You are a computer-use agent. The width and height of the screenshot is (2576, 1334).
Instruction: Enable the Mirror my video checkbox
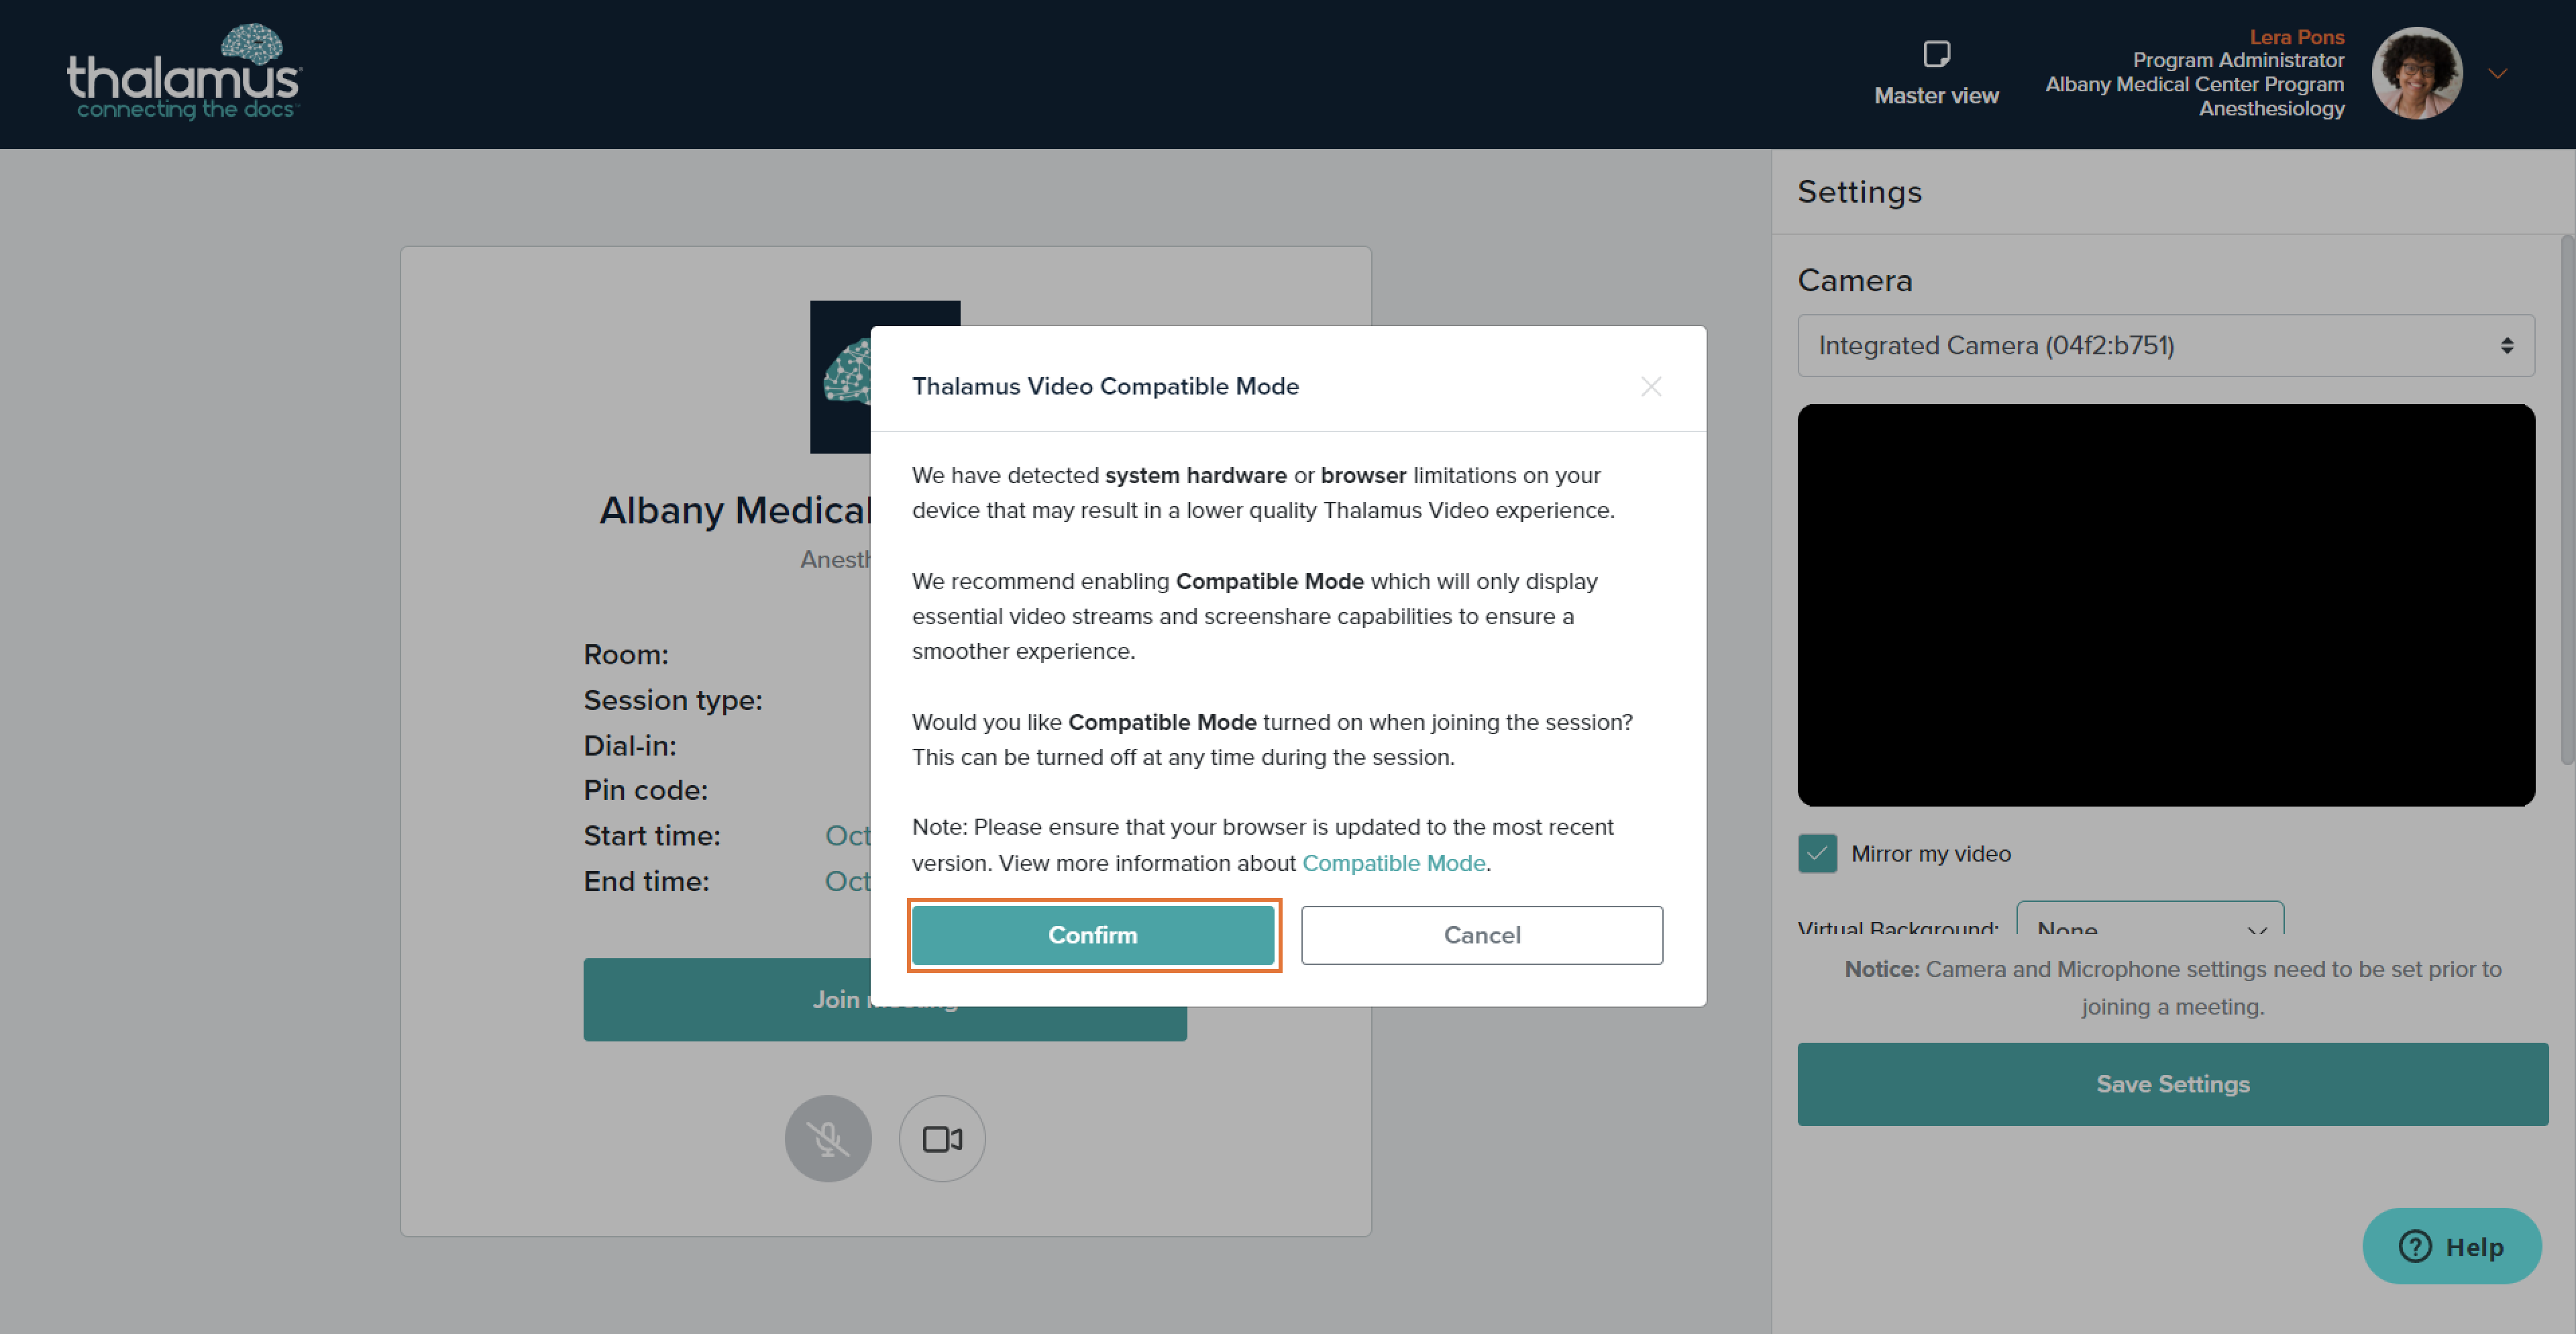click(1817, 853)
